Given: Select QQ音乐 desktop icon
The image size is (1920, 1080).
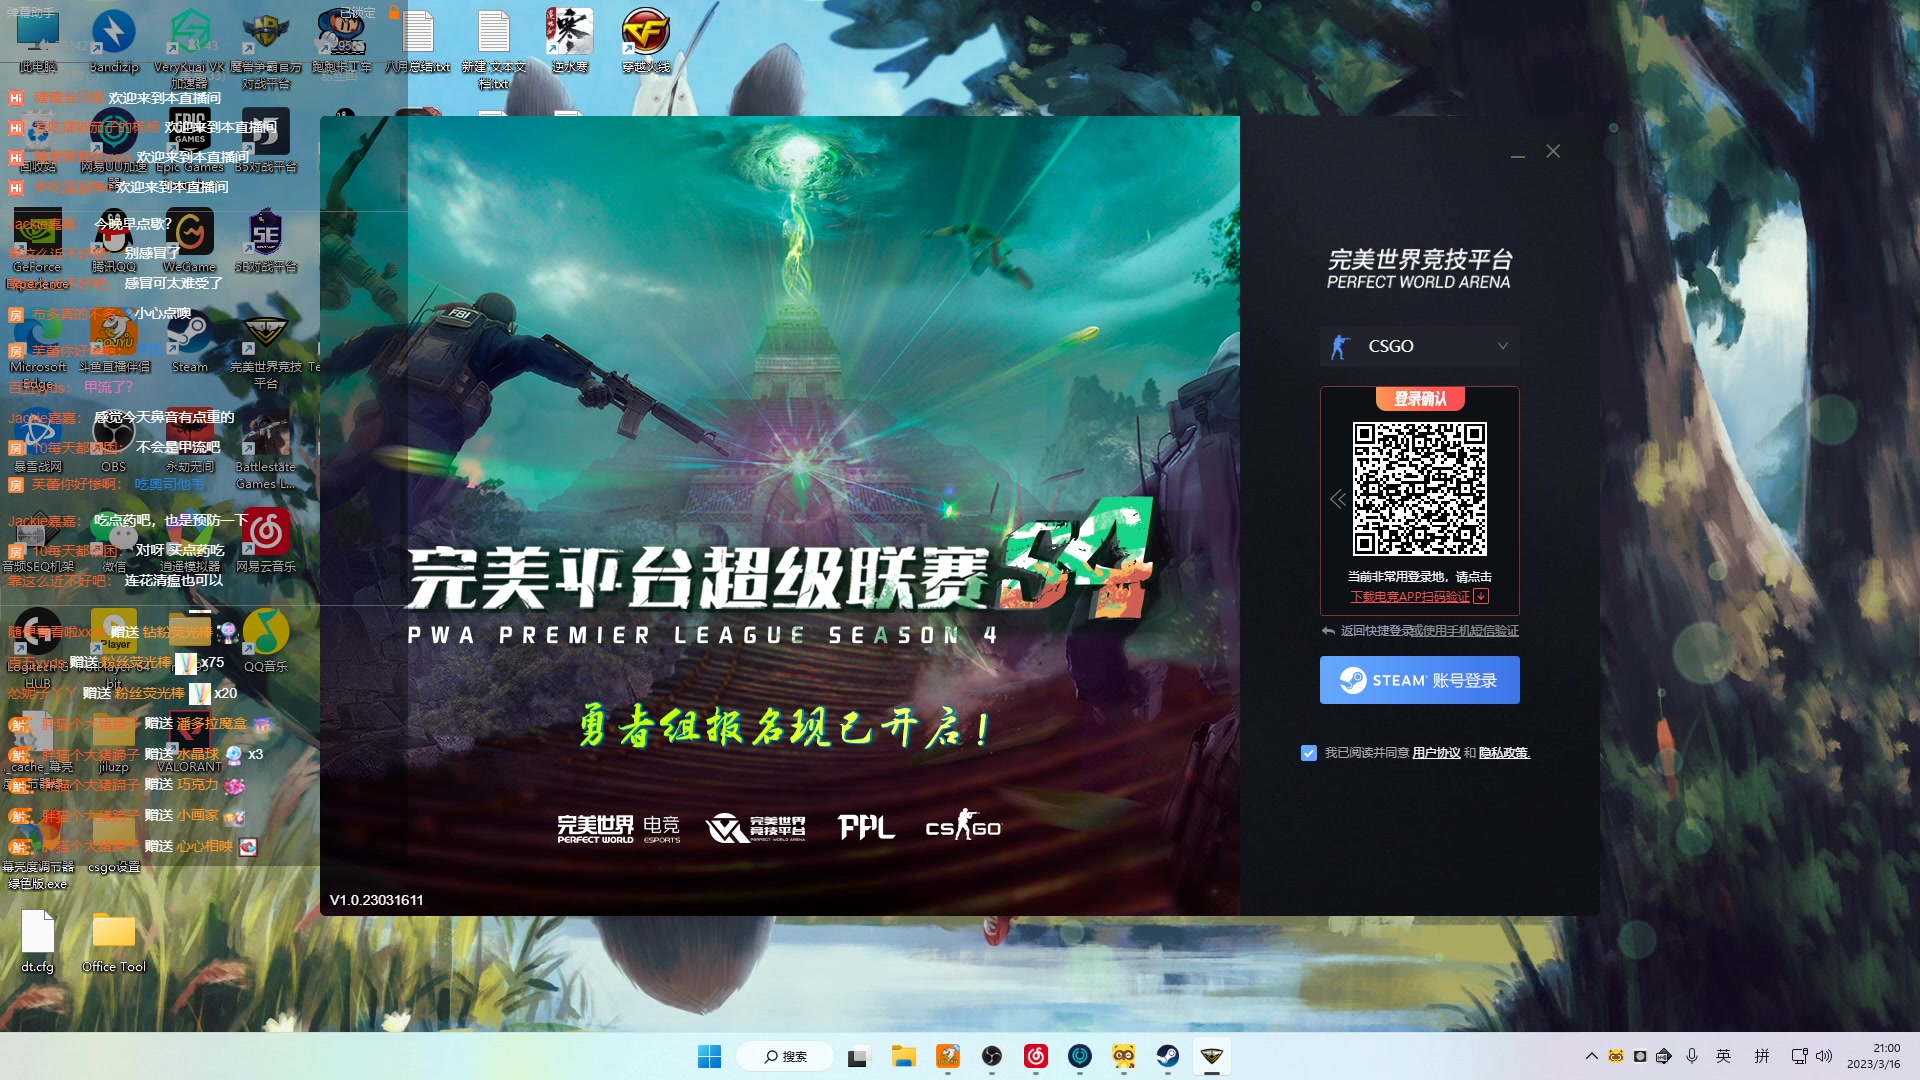Looking at the screenshot, I should [x=266, y=641].
